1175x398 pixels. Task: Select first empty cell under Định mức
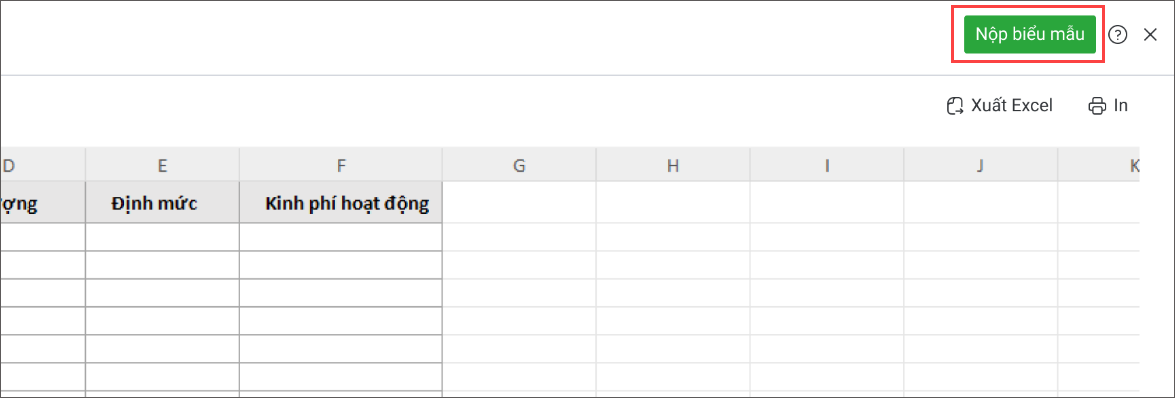coord(163,237)
